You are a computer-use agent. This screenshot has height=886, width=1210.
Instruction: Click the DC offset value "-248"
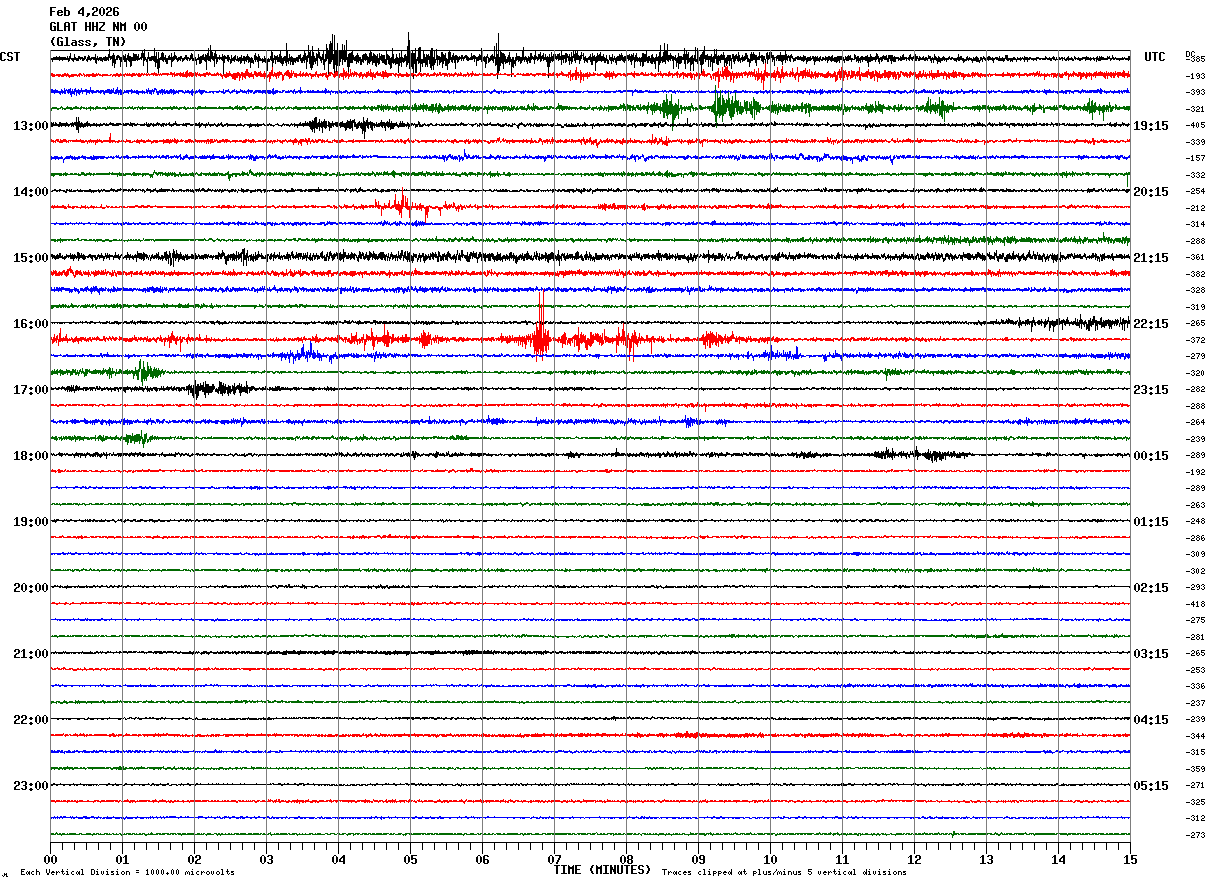[1195, 522]
